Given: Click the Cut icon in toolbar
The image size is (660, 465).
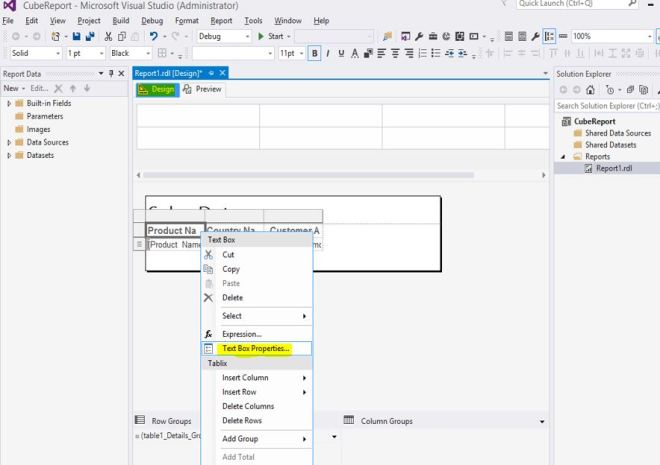Looking at the screenshot, I should pyautogui.click(x=106, y=37).
